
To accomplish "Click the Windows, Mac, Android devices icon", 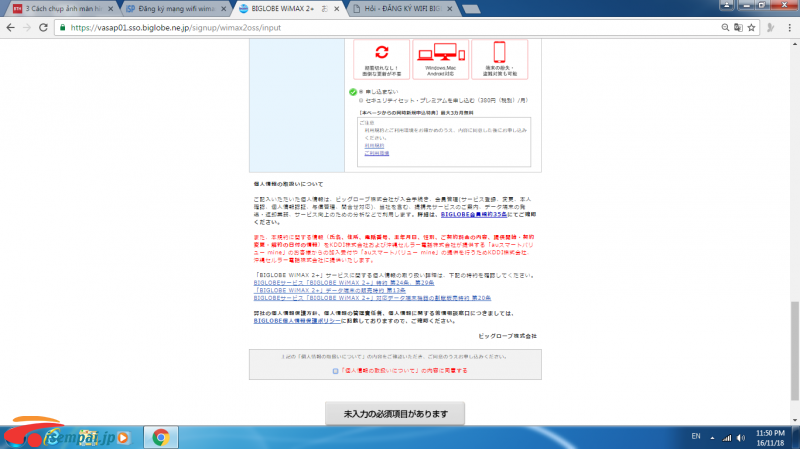I will 441,53.
